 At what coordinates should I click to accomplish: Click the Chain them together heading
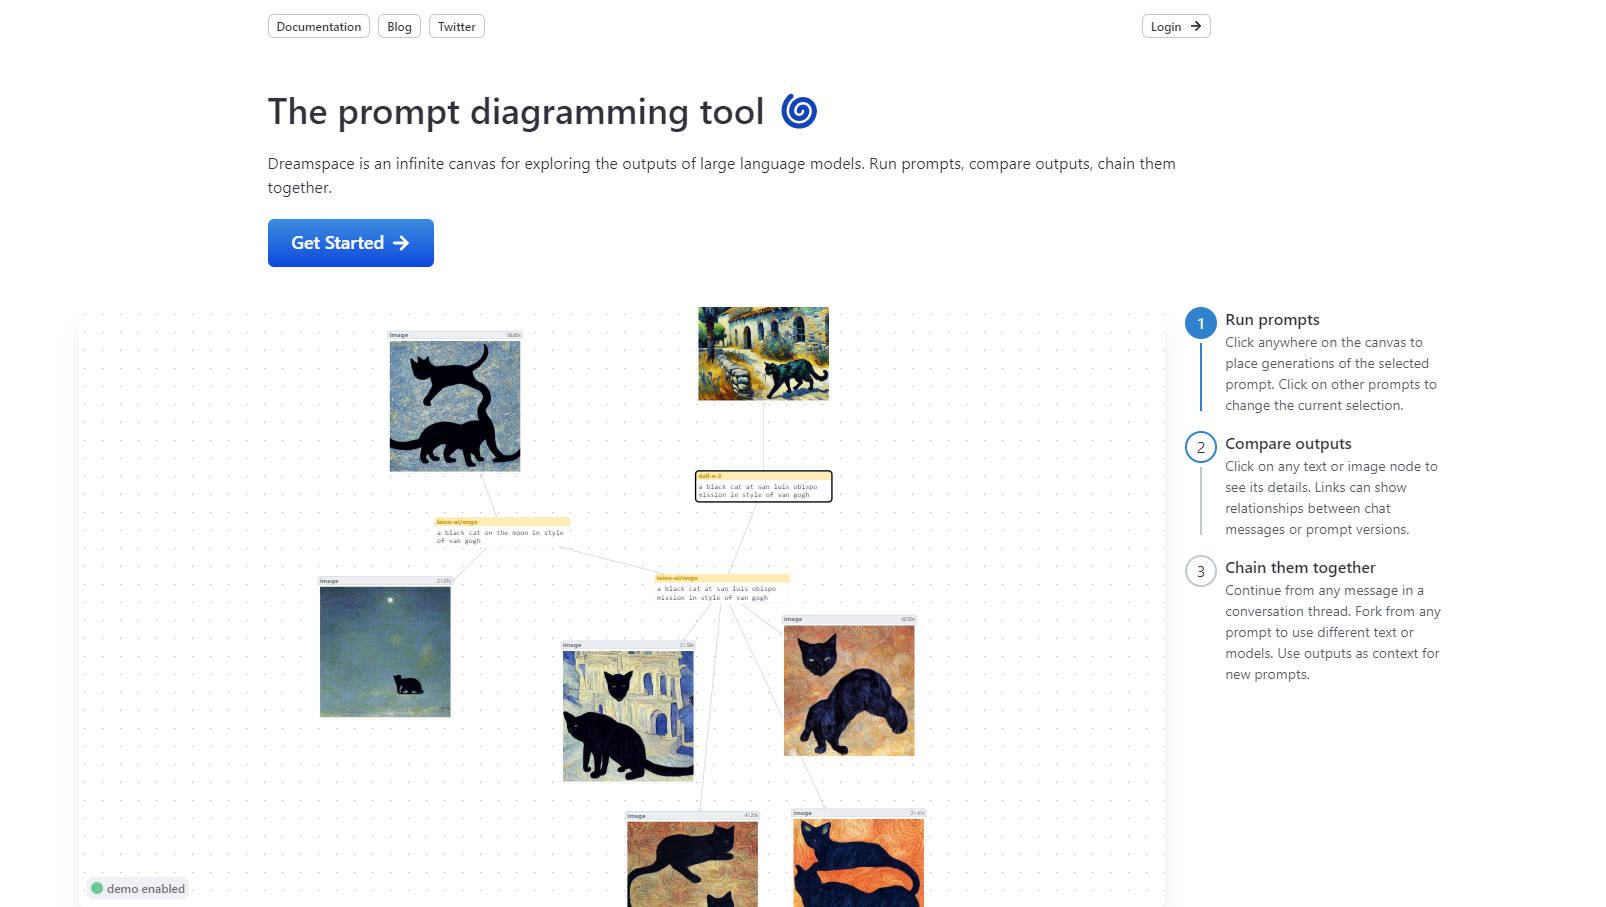[1300, 568]
